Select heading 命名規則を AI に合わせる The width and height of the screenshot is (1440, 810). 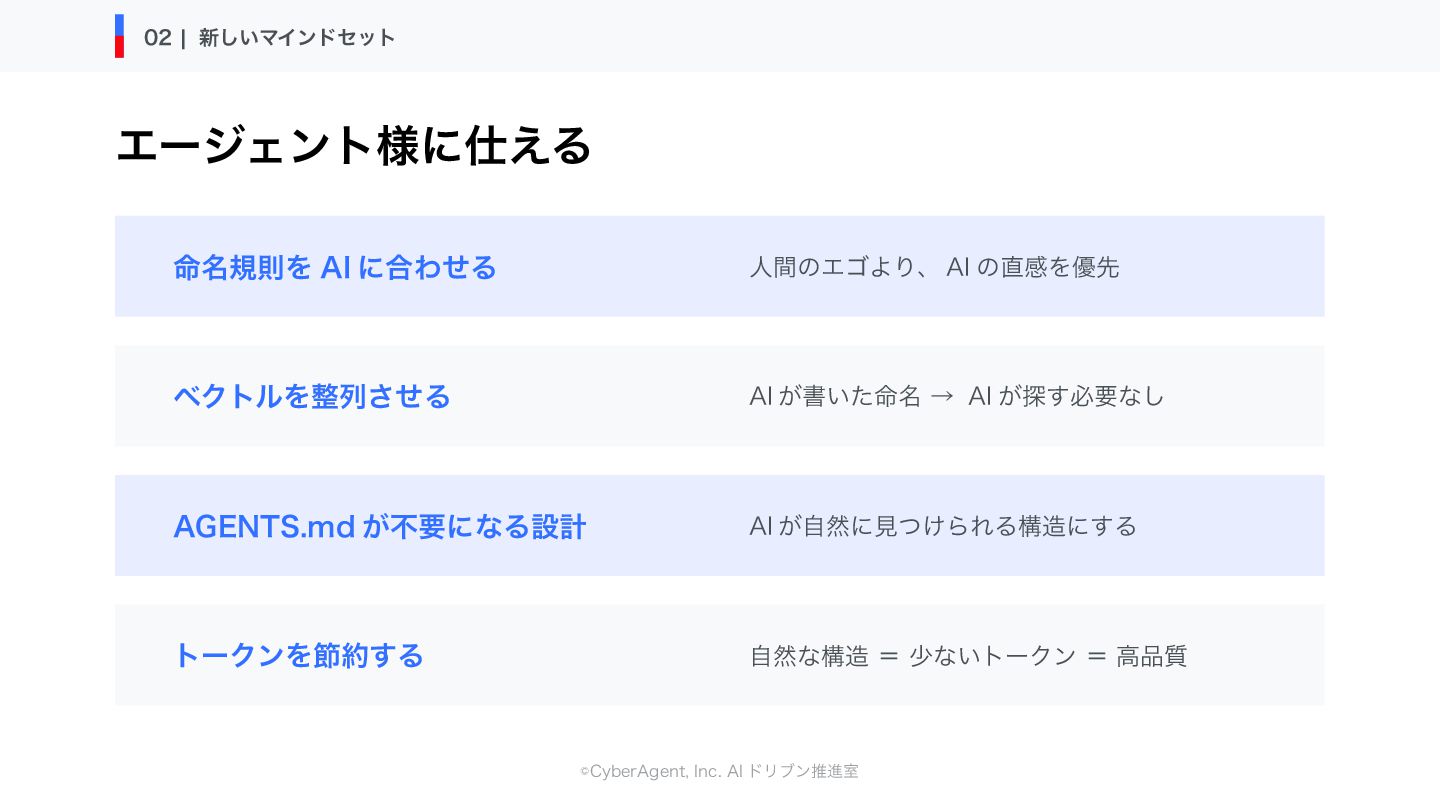pos(335,267)
